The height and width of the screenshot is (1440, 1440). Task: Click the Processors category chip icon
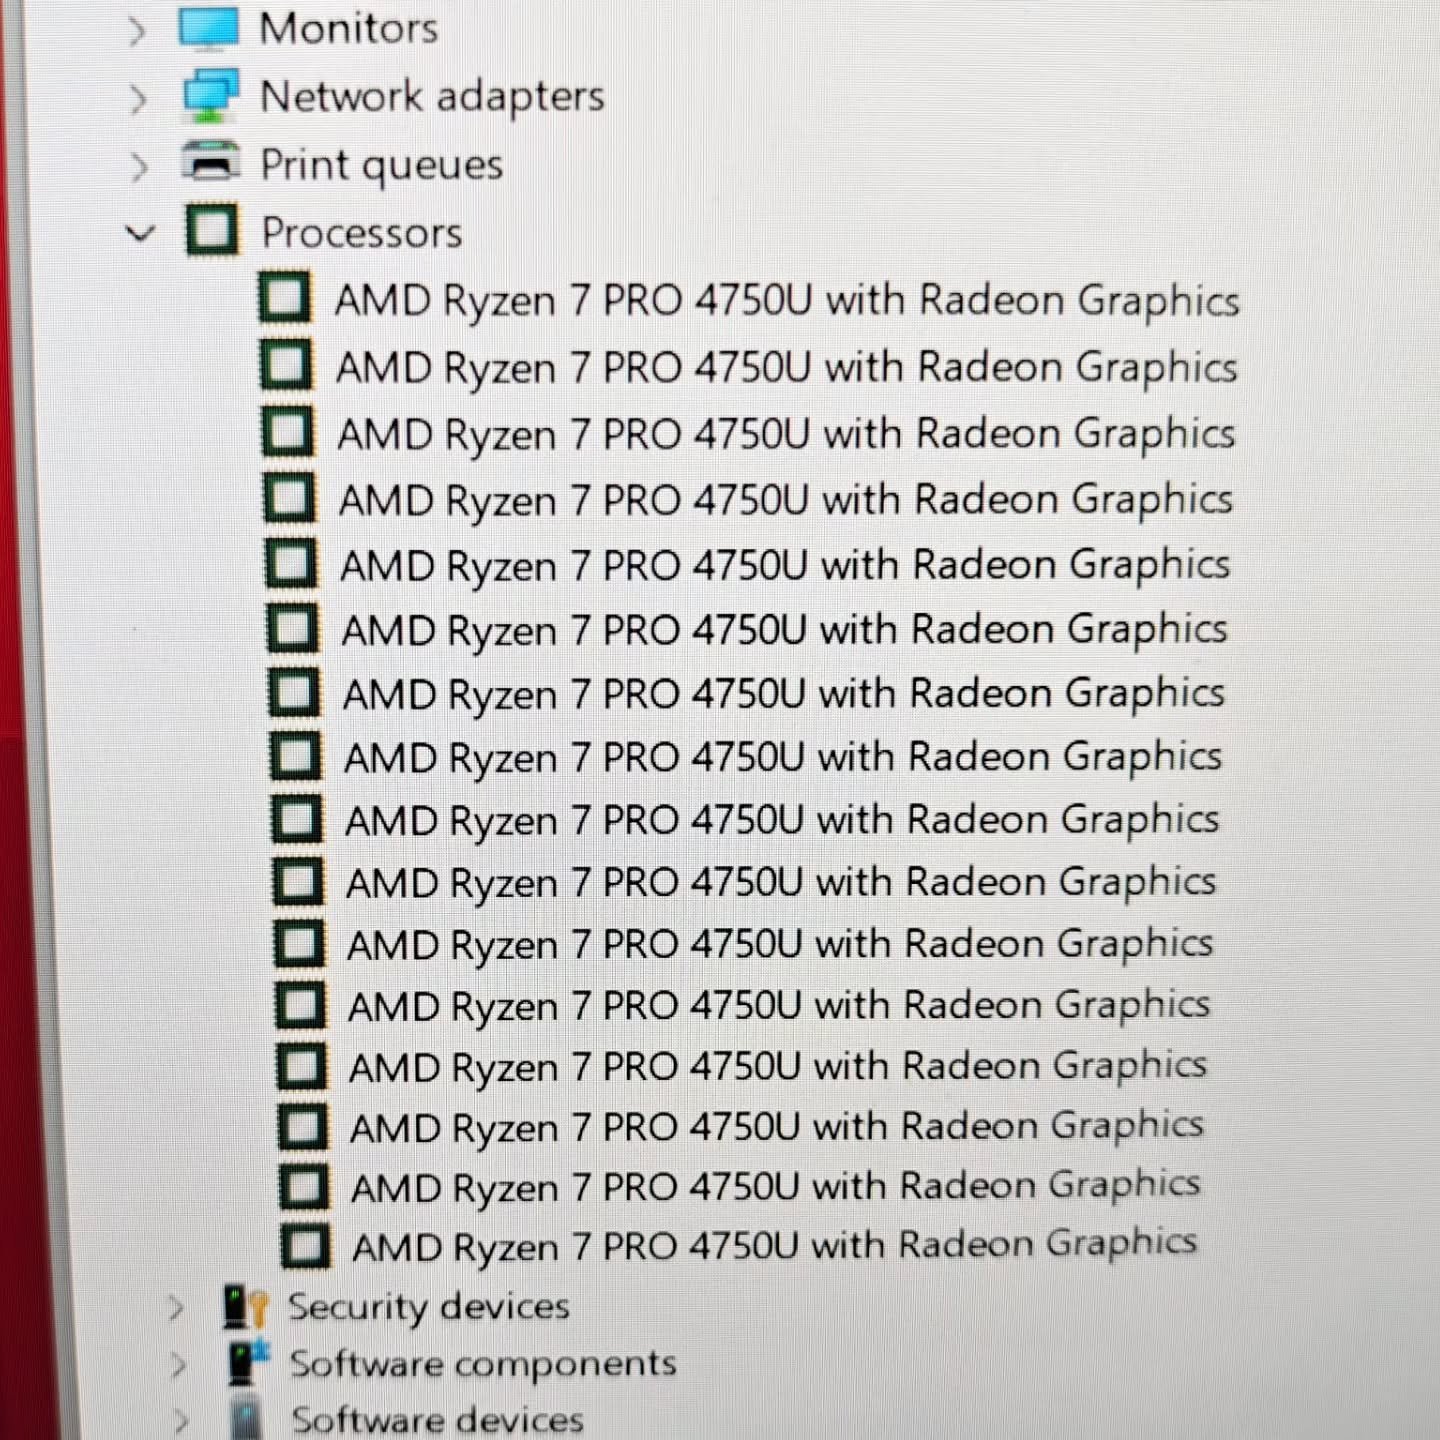(x=212, y=230)
